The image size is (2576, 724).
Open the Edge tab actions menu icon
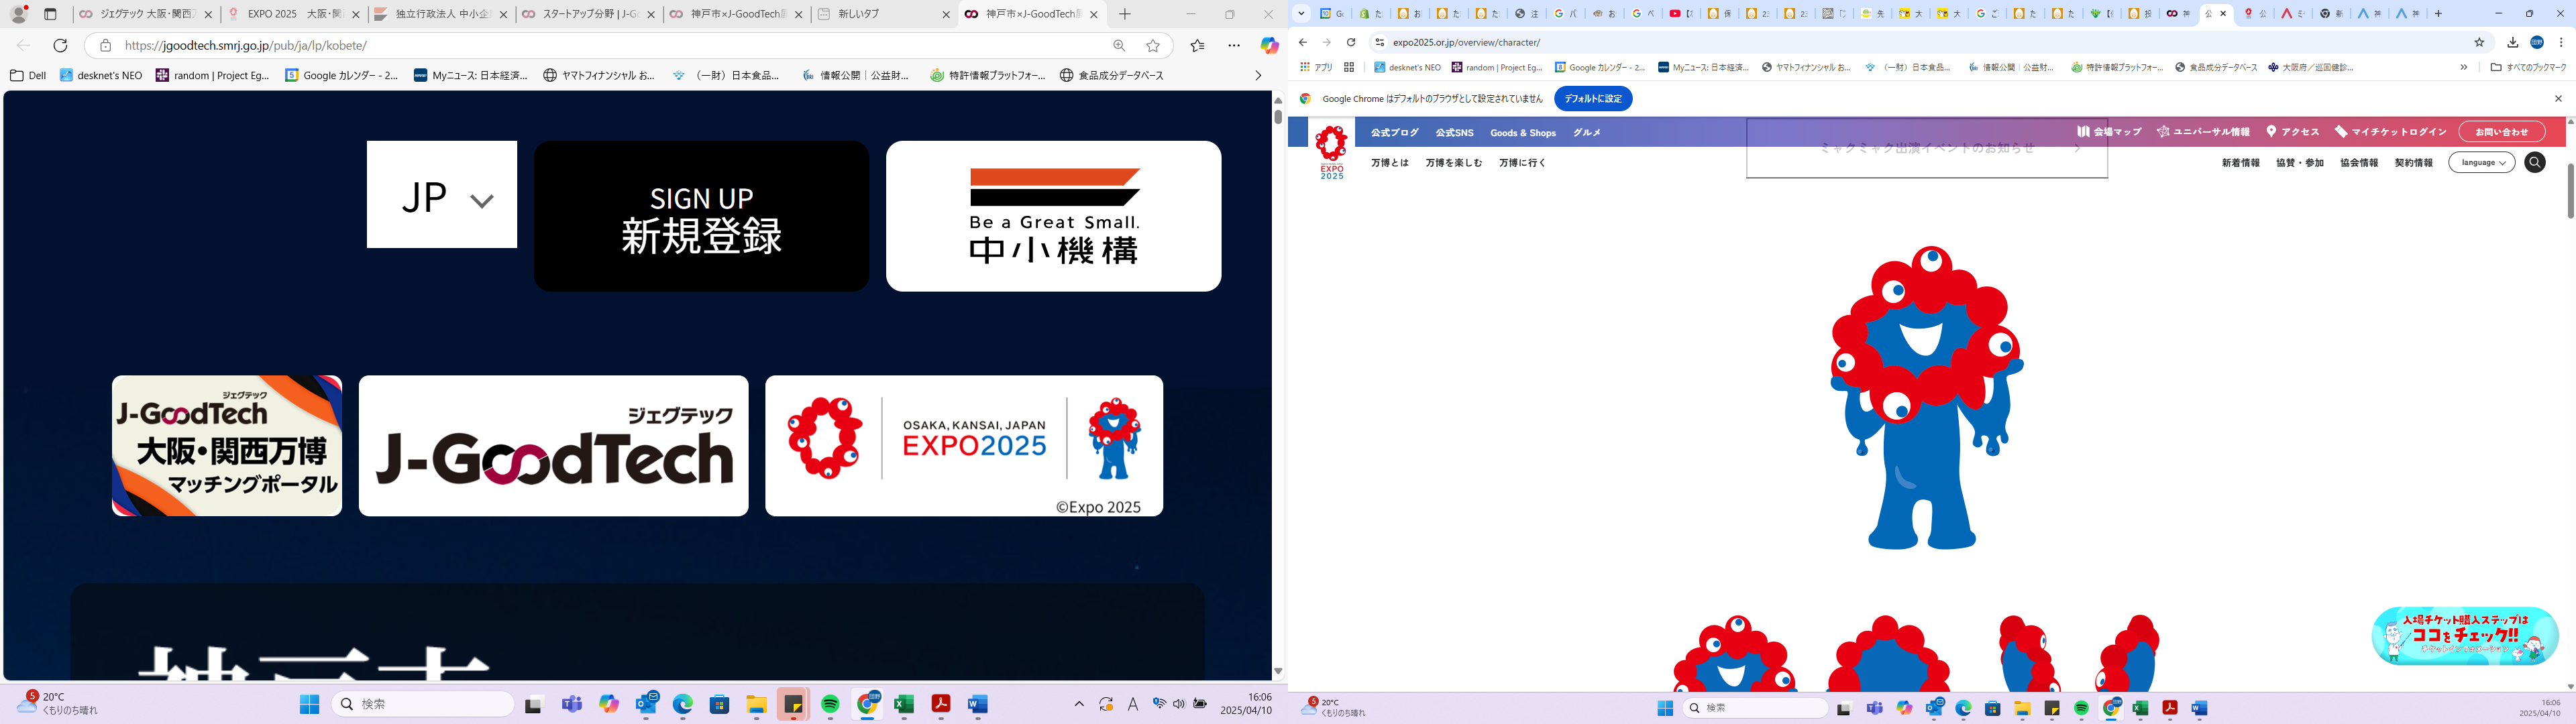51,15
